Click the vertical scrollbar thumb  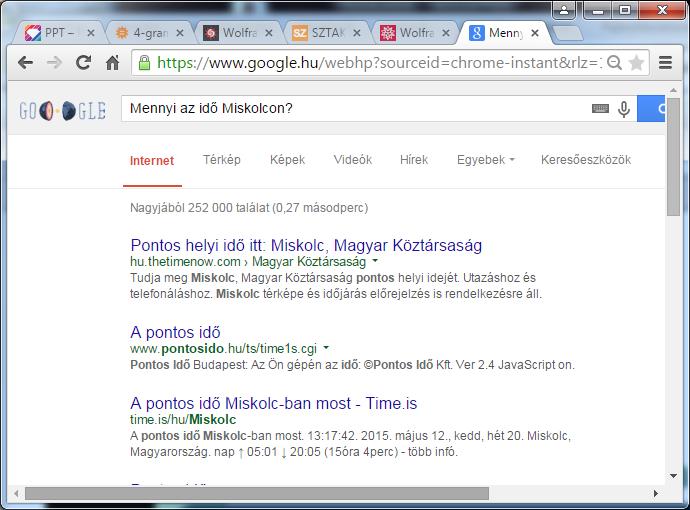[x=673, y=157]
